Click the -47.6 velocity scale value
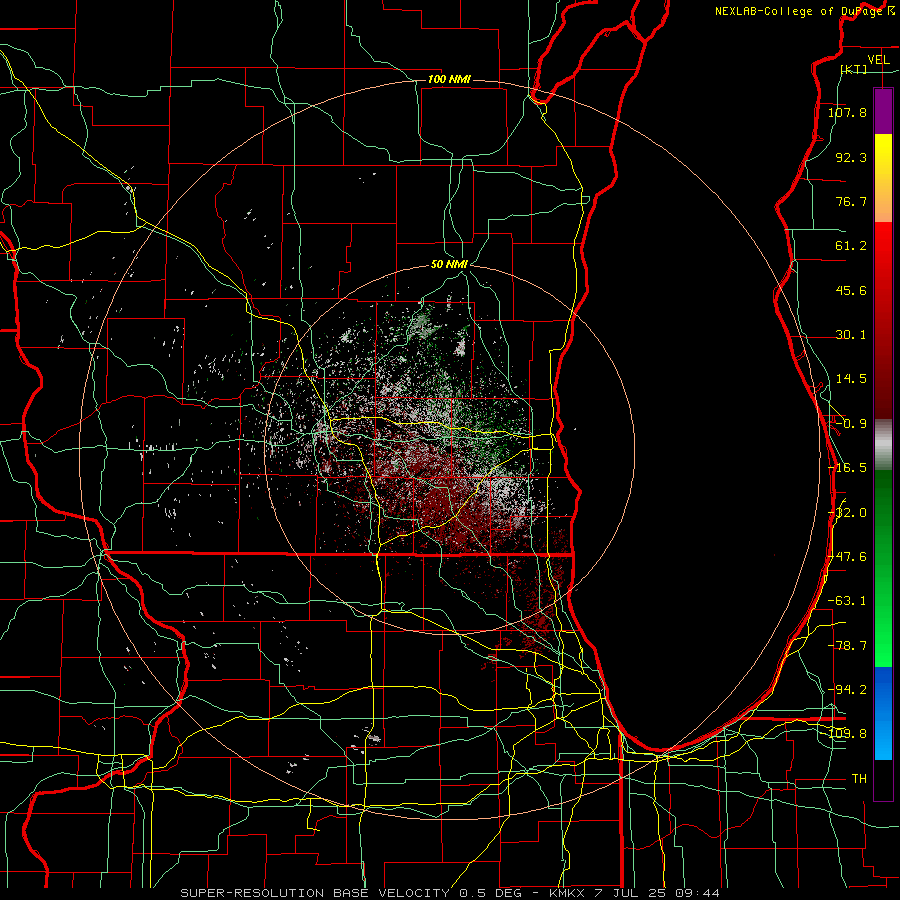Image resolution: width=900 pixels, height=900 pixels. [x=847, y=557]
